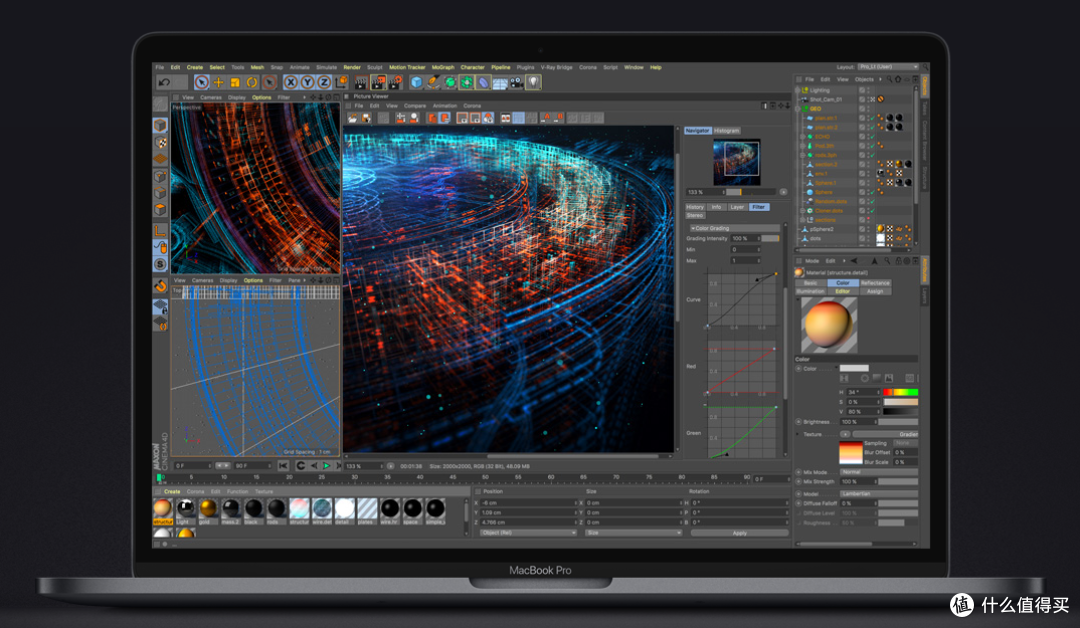The height and width of the screenshot is (628, 1080).
Task: Open Render Settings gear clapperboard
Action: (x=395, y=83)
